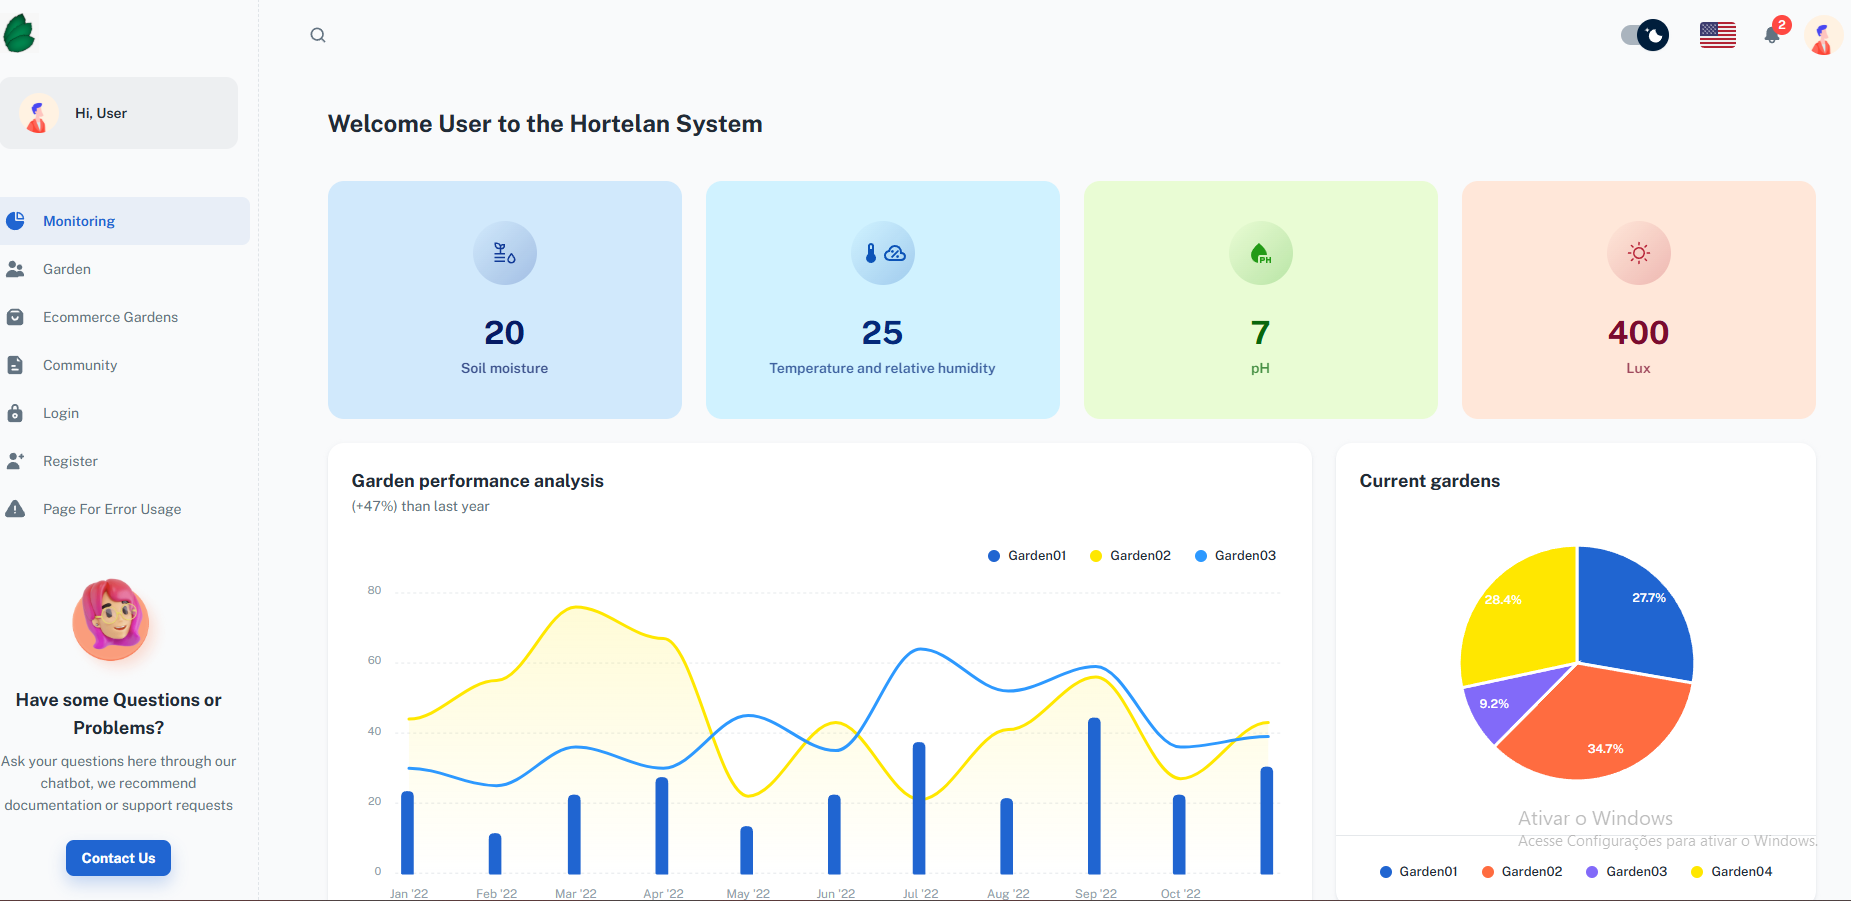1851x901 pixels.
Task: Open the Garden section icon in sidebar
Action: tap(16, 268)
